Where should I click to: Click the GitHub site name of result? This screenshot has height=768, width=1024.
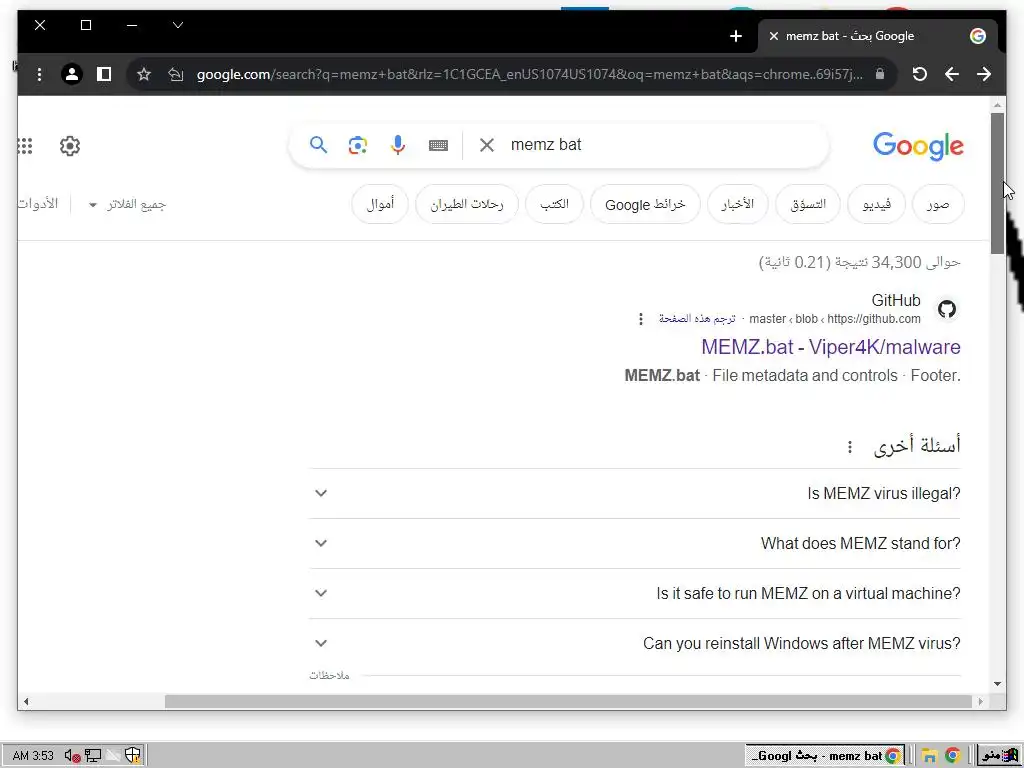click(896, 300)
